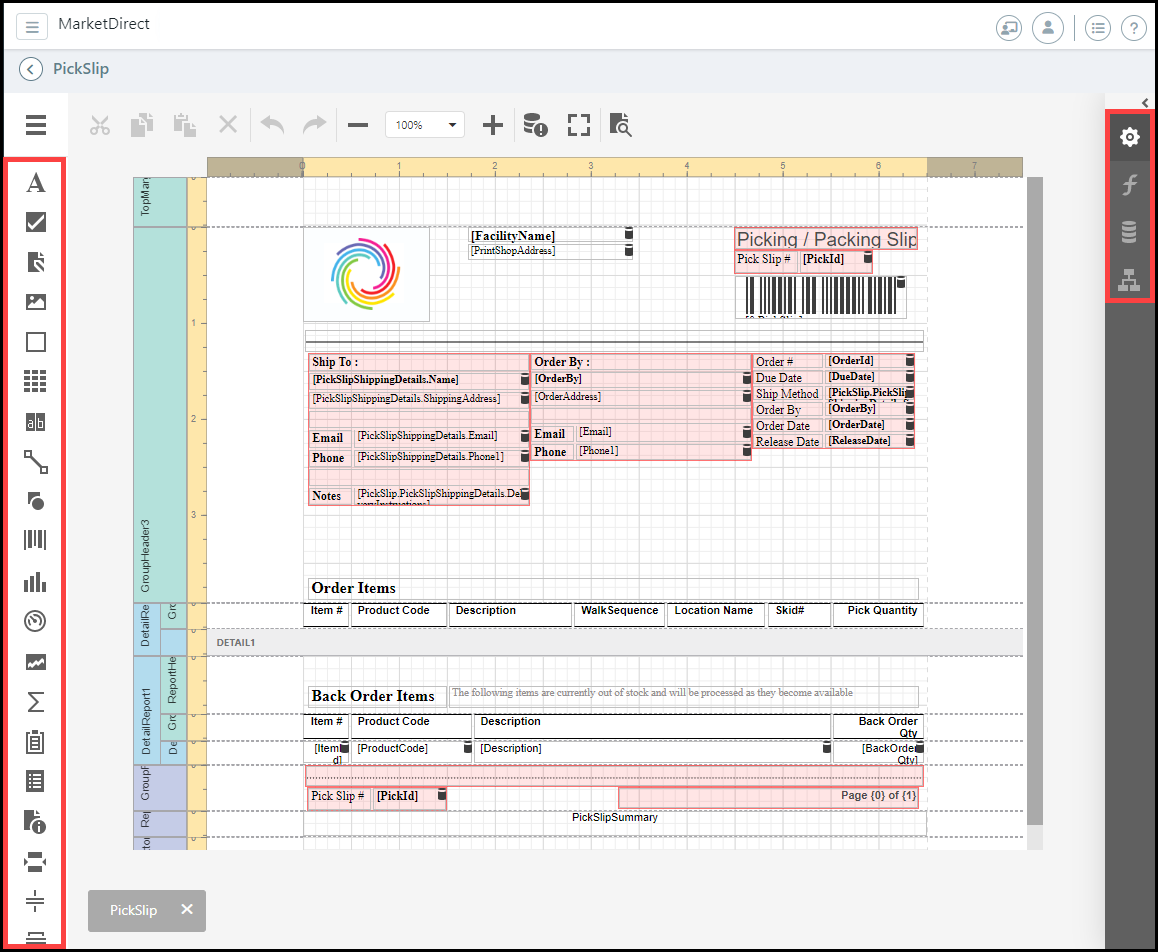Image resolution: width=1158 pixels, height=952 pixels.
Task: Open the Report Explorer tree panel
Action: [1129, 280]
